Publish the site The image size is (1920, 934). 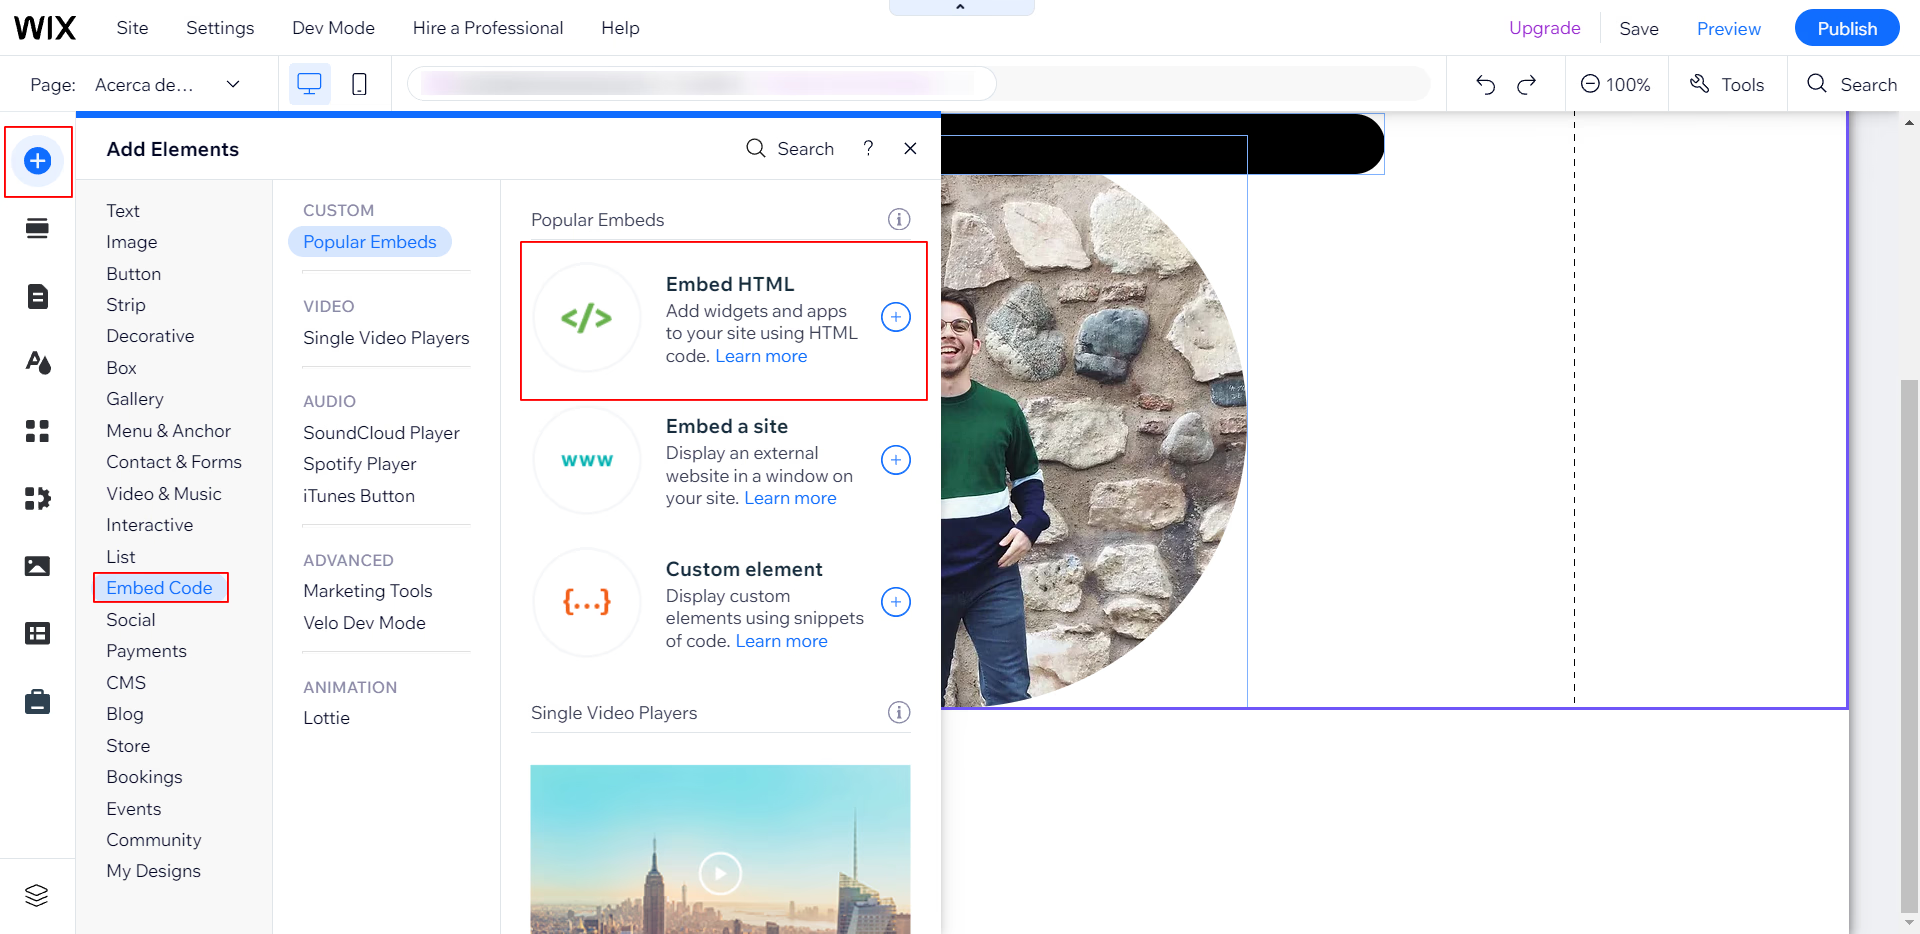click(1847, 28)
